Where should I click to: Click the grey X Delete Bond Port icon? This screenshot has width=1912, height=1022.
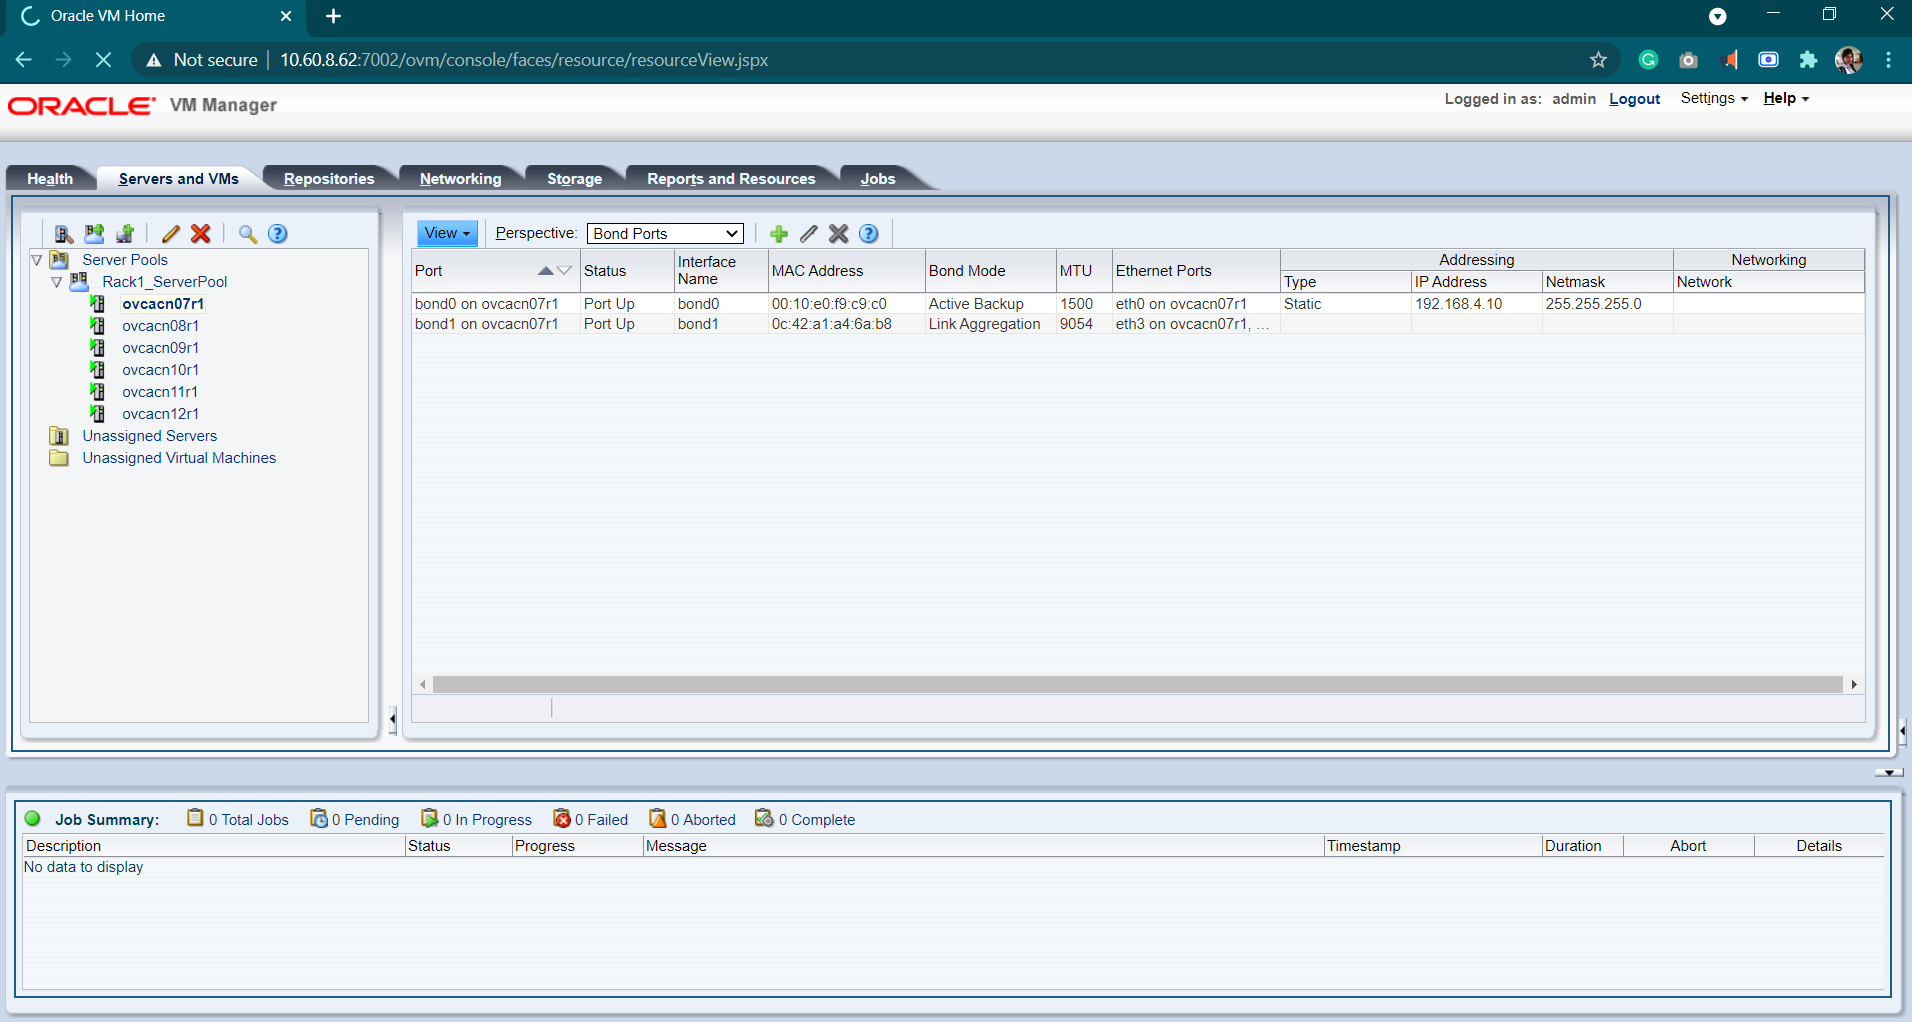(x=839, y=234)
